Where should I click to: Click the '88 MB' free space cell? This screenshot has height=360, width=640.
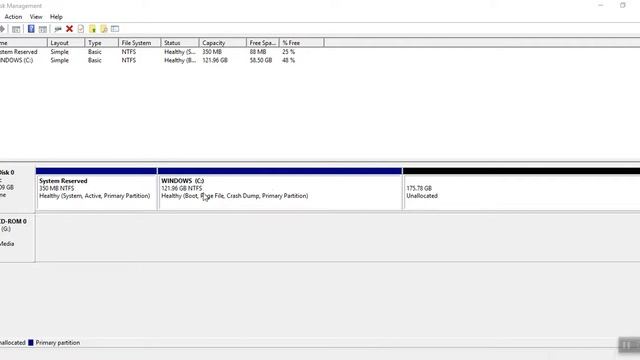(258, 52)
